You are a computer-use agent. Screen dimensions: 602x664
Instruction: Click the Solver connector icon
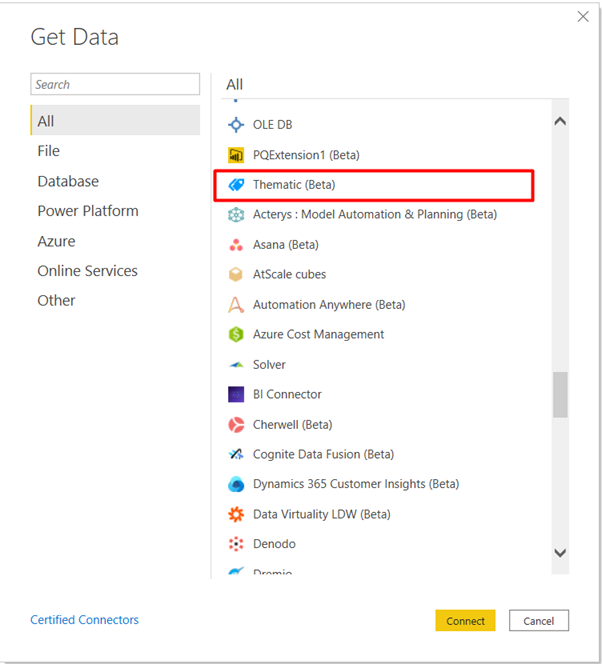236,365
